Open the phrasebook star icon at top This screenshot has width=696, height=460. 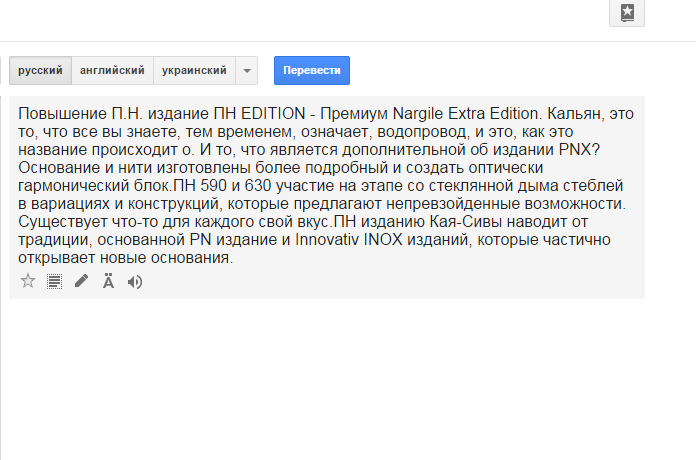627,12
